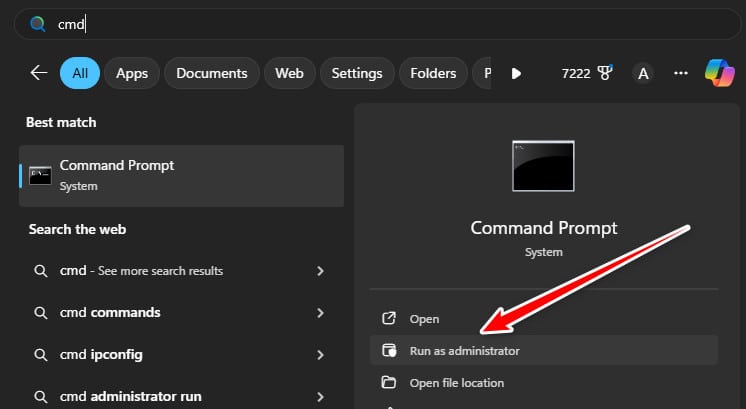Click the large Command Prompt preview icon
746x409 pixels.
543,166
